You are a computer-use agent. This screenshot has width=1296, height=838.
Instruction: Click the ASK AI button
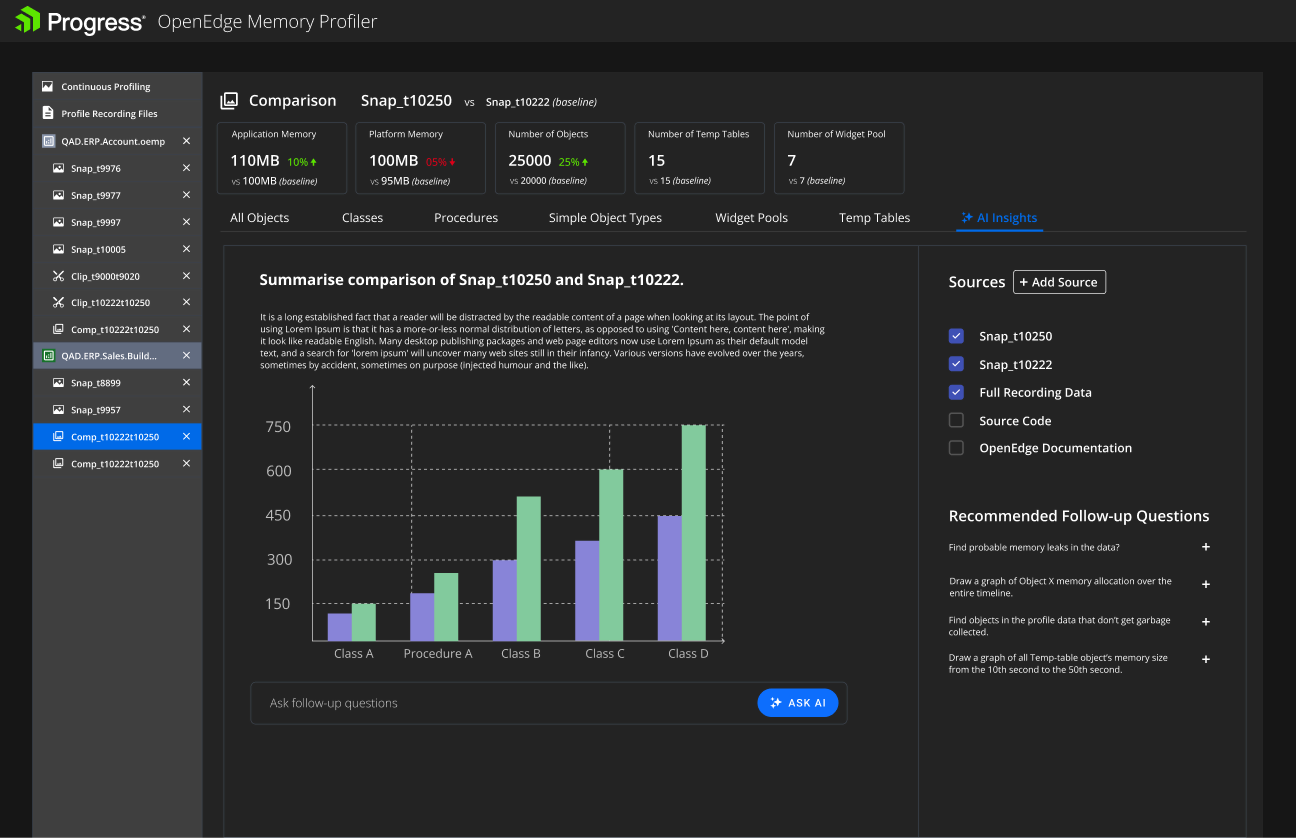[x=798, y=703]
